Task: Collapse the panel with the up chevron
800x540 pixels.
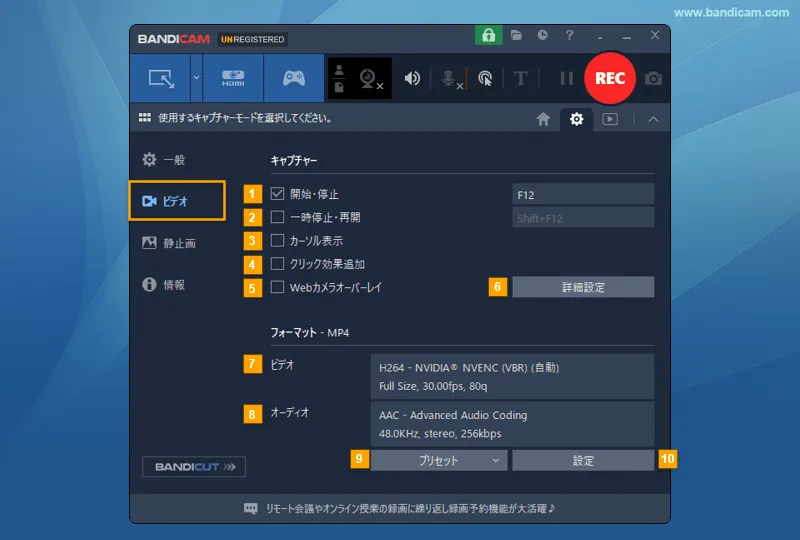Action: point(653,119)
